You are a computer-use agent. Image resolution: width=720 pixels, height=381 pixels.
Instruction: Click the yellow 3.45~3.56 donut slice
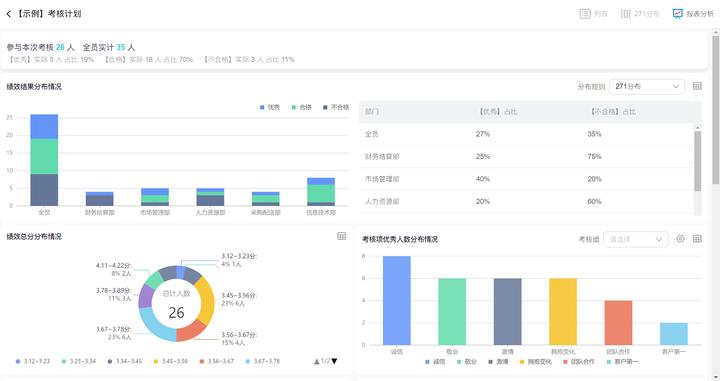click(208, 301)
